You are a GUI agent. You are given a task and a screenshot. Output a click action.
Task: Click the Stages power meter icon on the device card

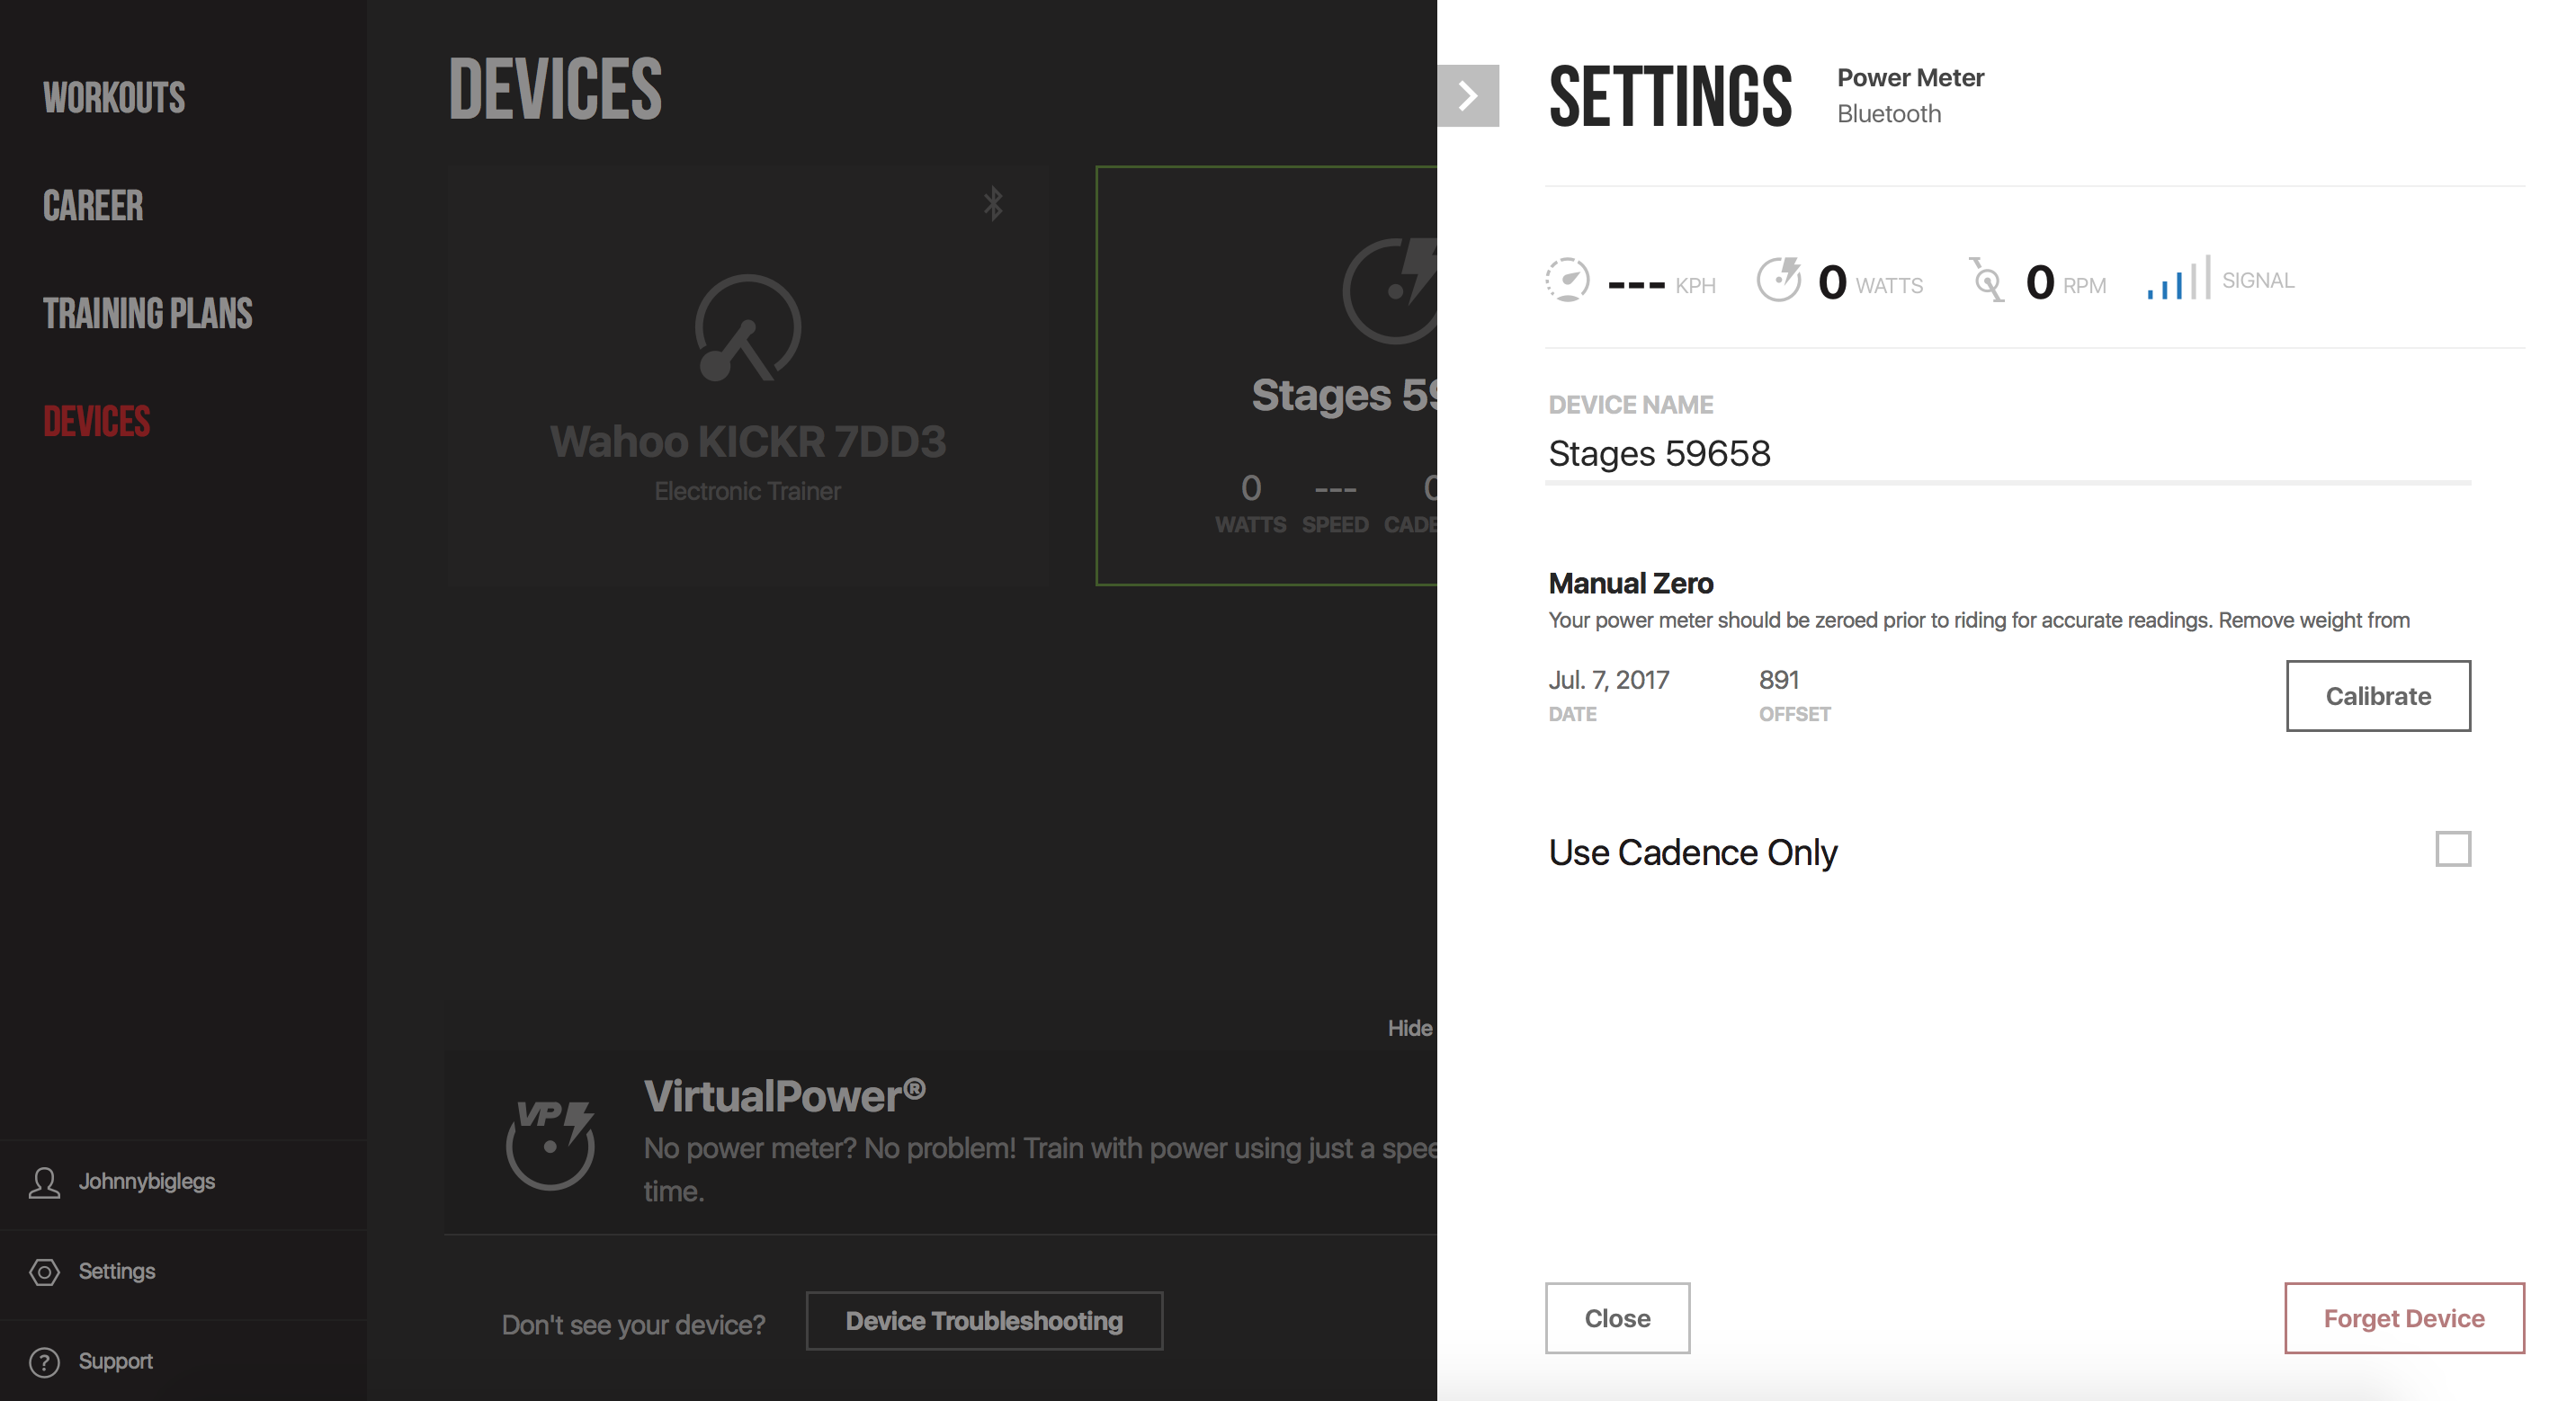[x=1390, y=291]
